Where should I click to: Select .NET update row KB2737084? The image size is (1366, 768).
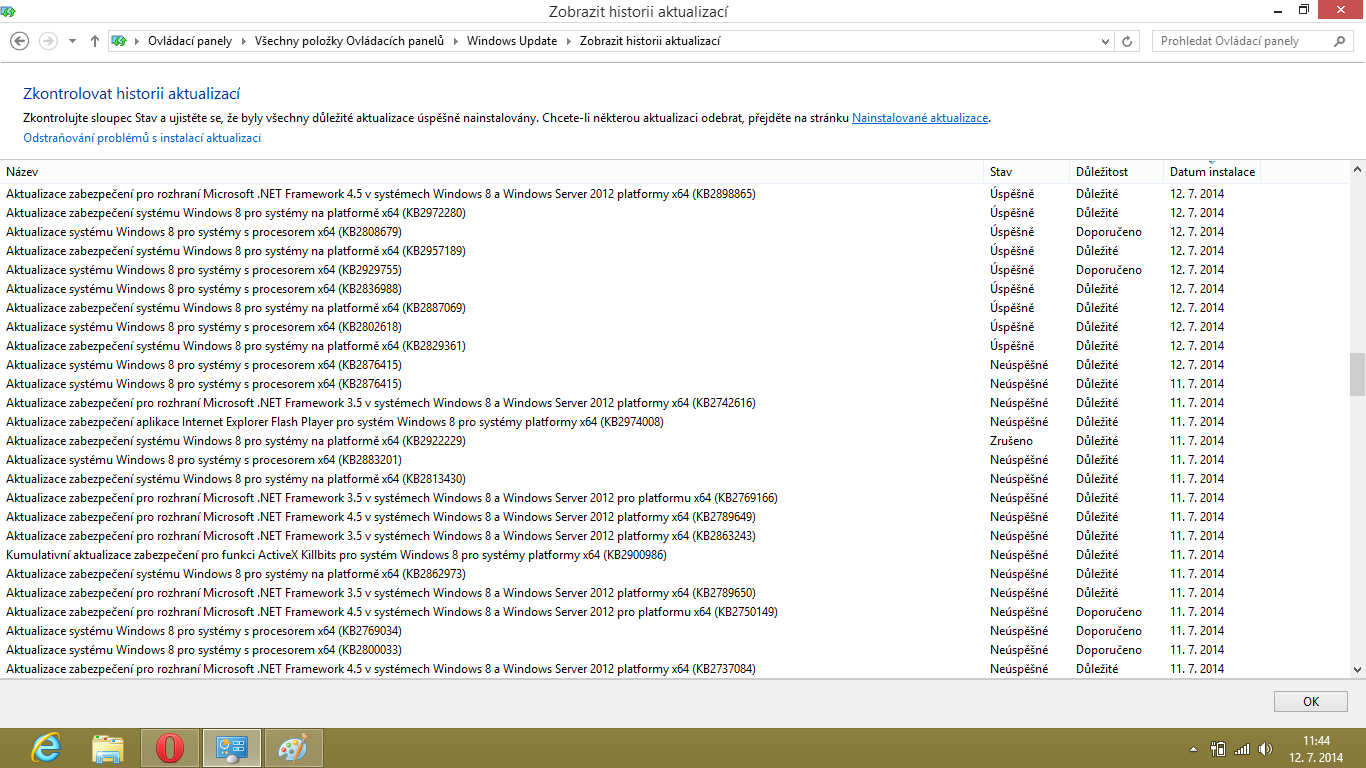coord(674,669)
